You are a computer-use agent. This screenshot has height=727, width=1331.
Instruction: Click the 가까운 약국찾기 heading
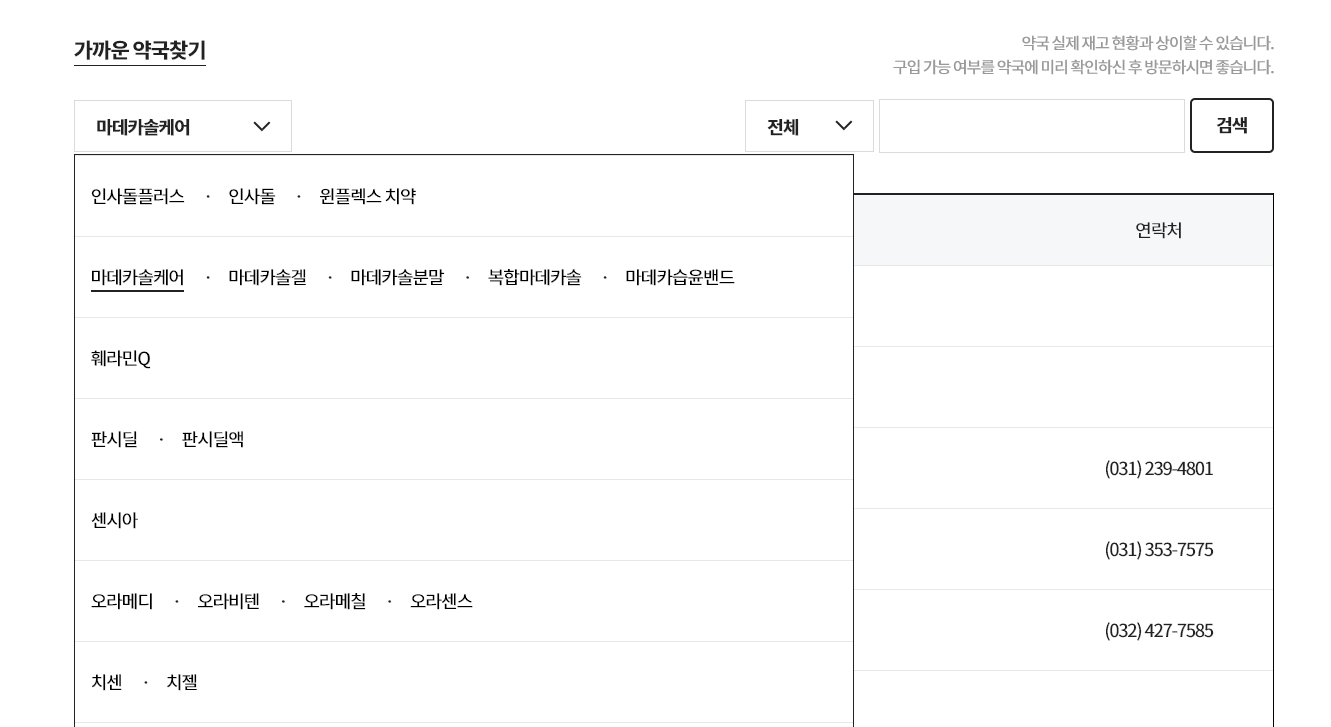(x=140, y=50)
